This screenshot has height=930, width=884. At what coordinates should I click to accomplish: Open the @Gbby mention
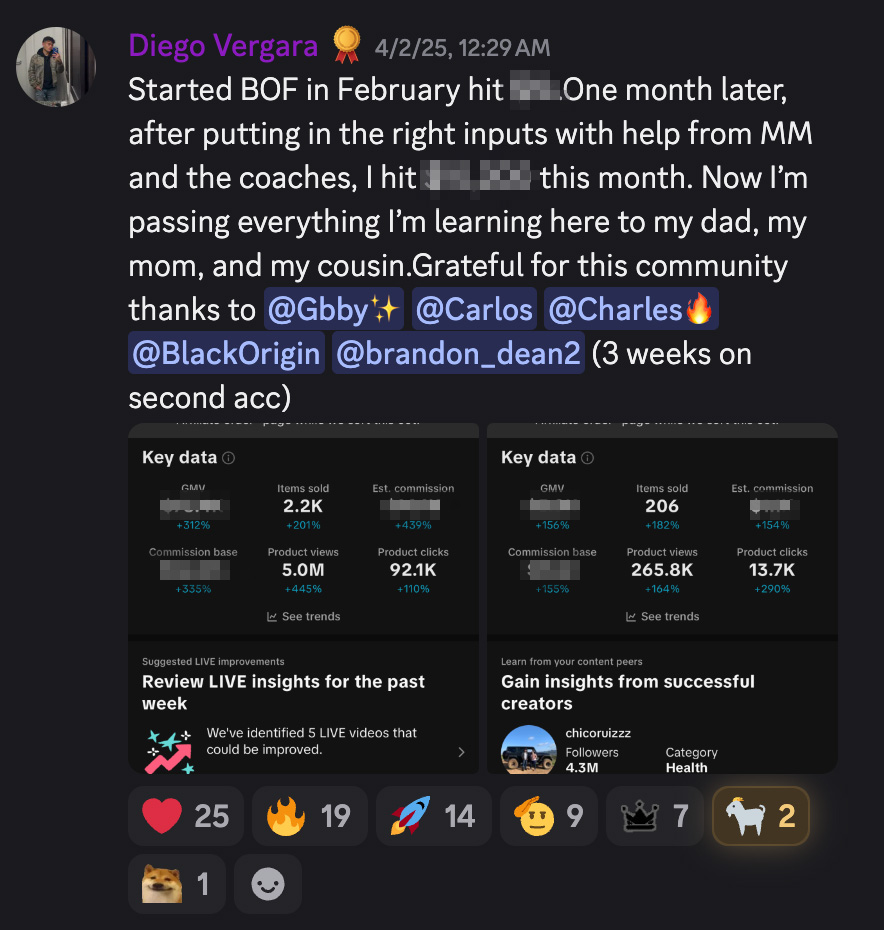pyautogui.click(x=333, y=309)
